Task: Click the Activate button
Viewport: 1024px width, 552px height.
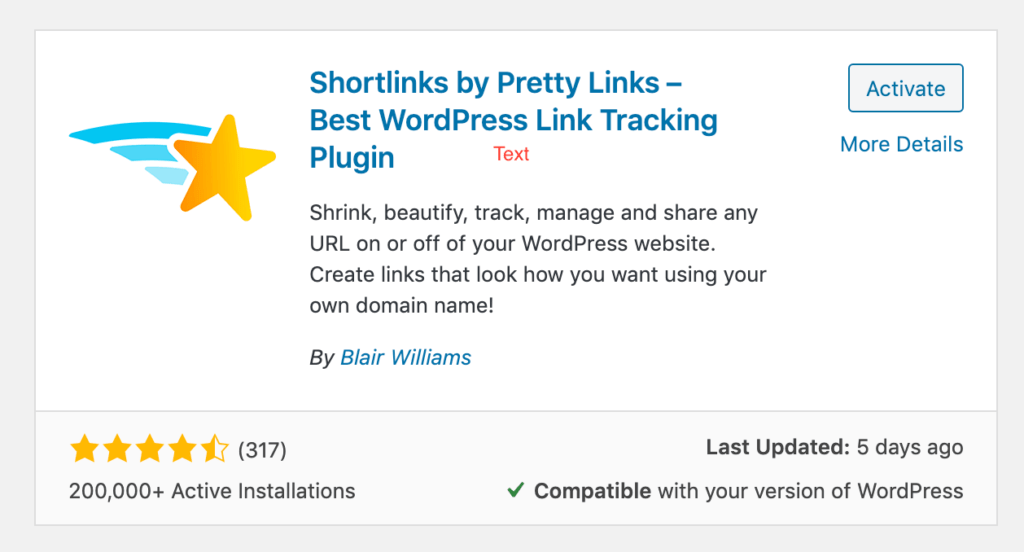Action: [x=905, y=89]
